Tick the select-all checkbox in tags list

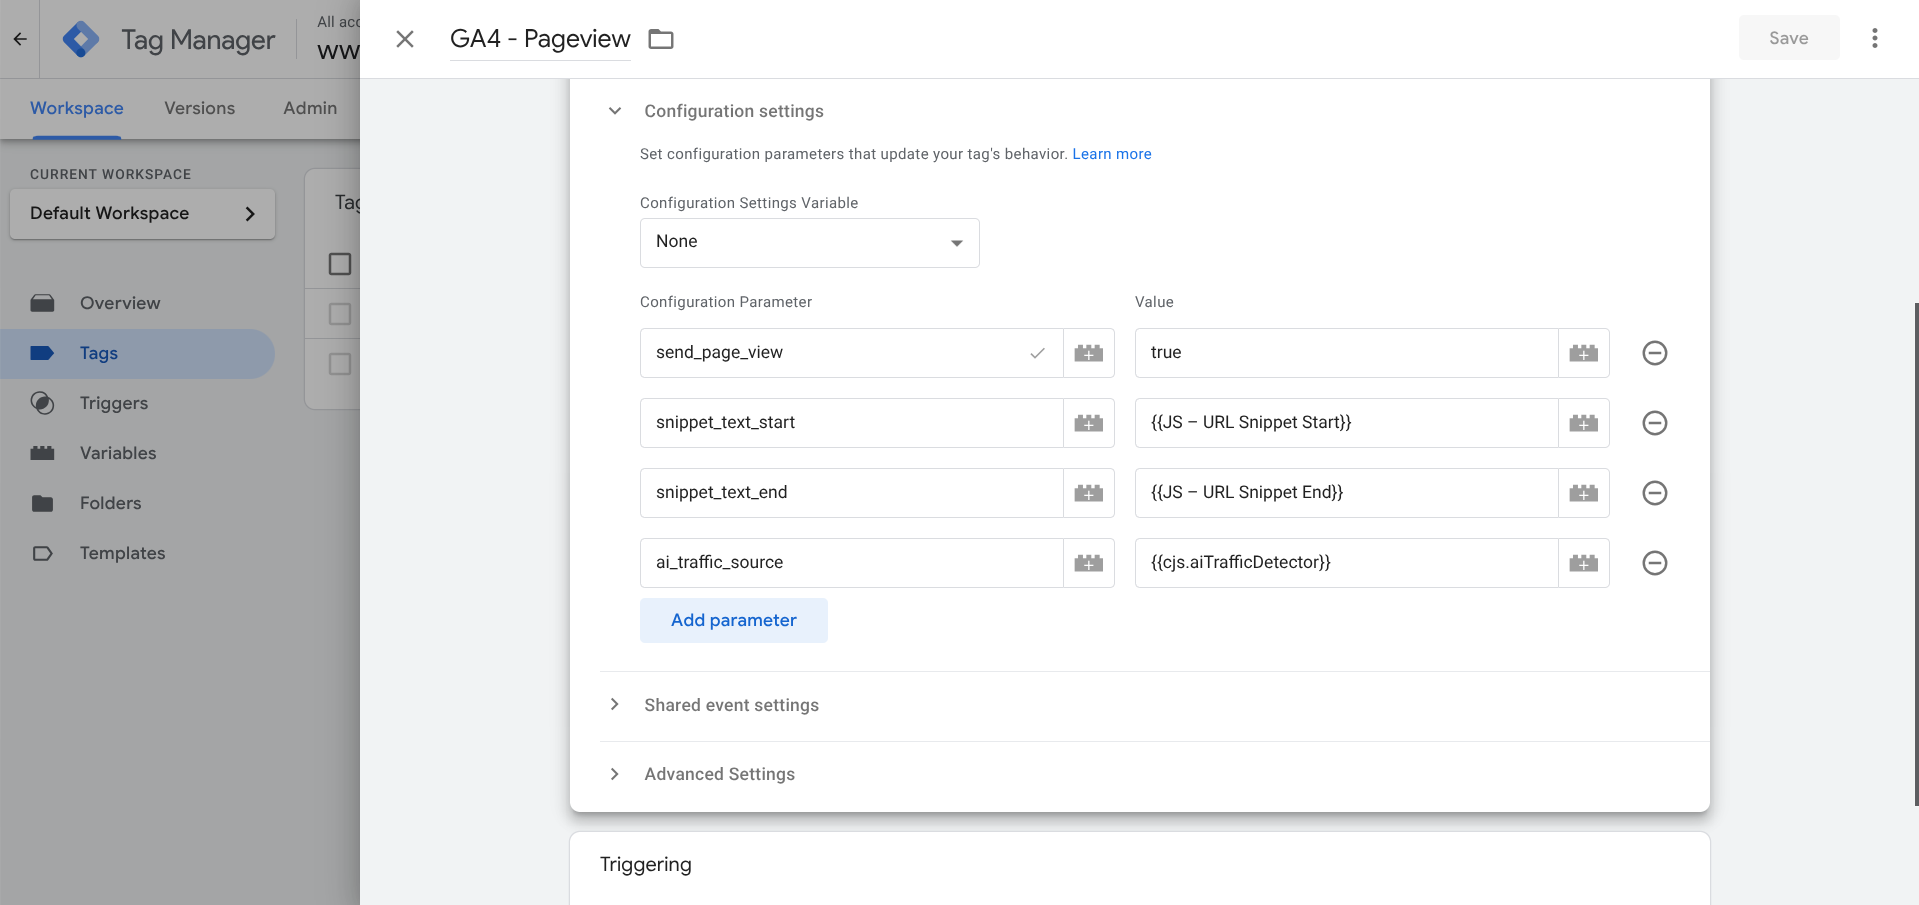point(340,264)
